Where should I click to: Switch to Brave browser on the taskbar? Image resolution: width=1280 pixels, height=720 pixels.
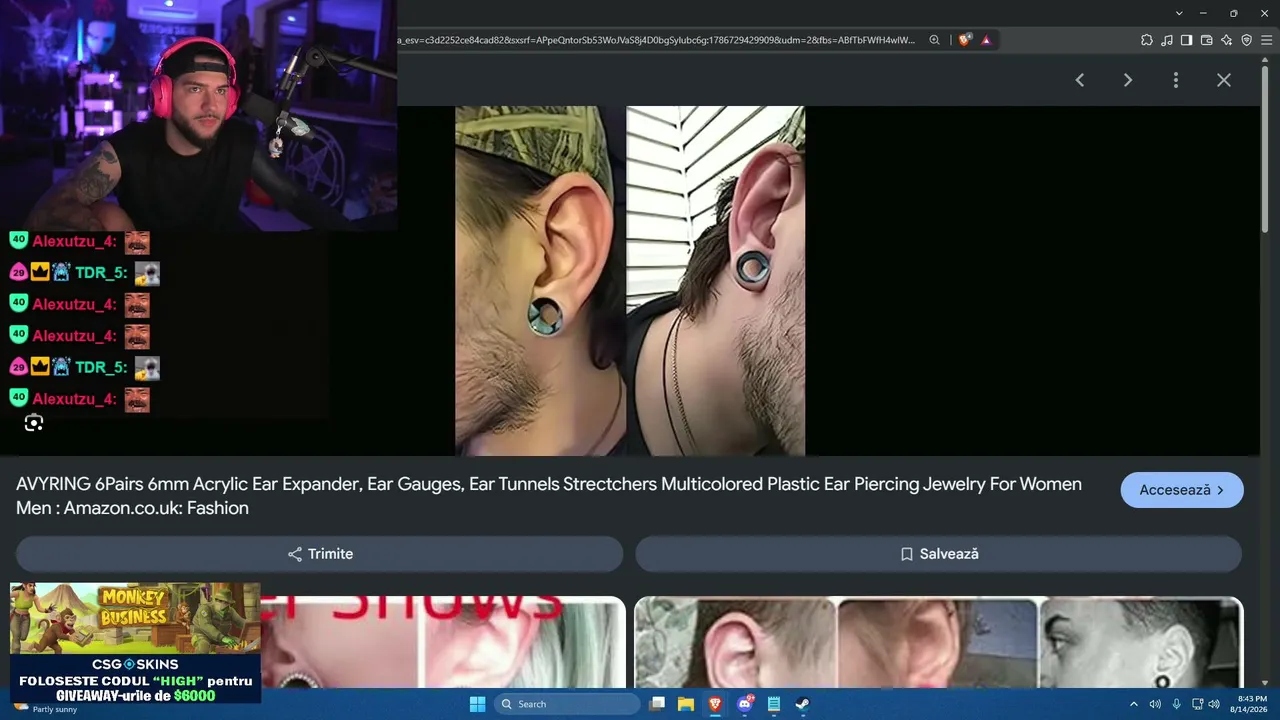[715, 704]
